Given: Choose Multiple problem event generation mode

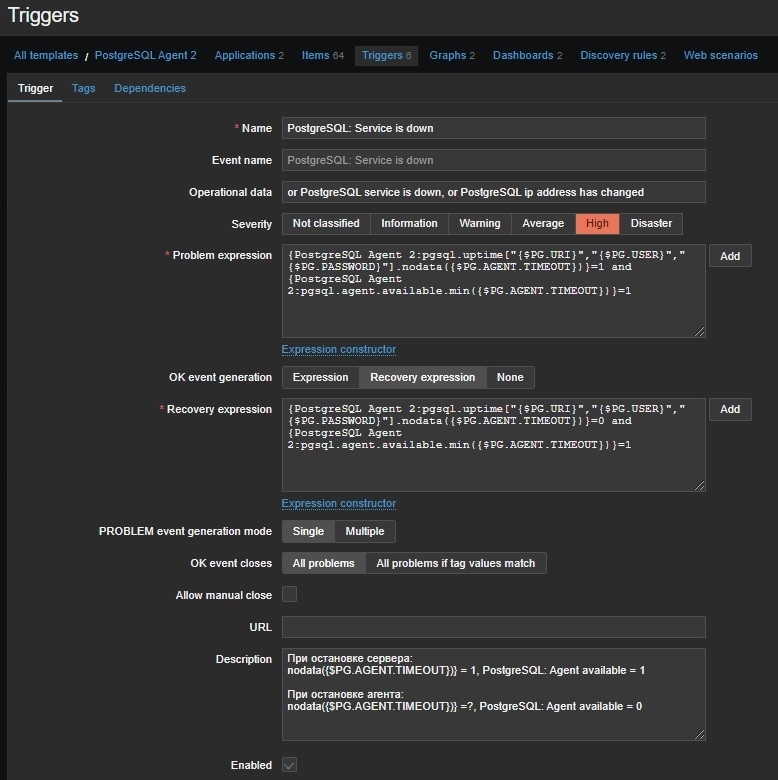Looking at the screenshot, I should tap(365, 531).
